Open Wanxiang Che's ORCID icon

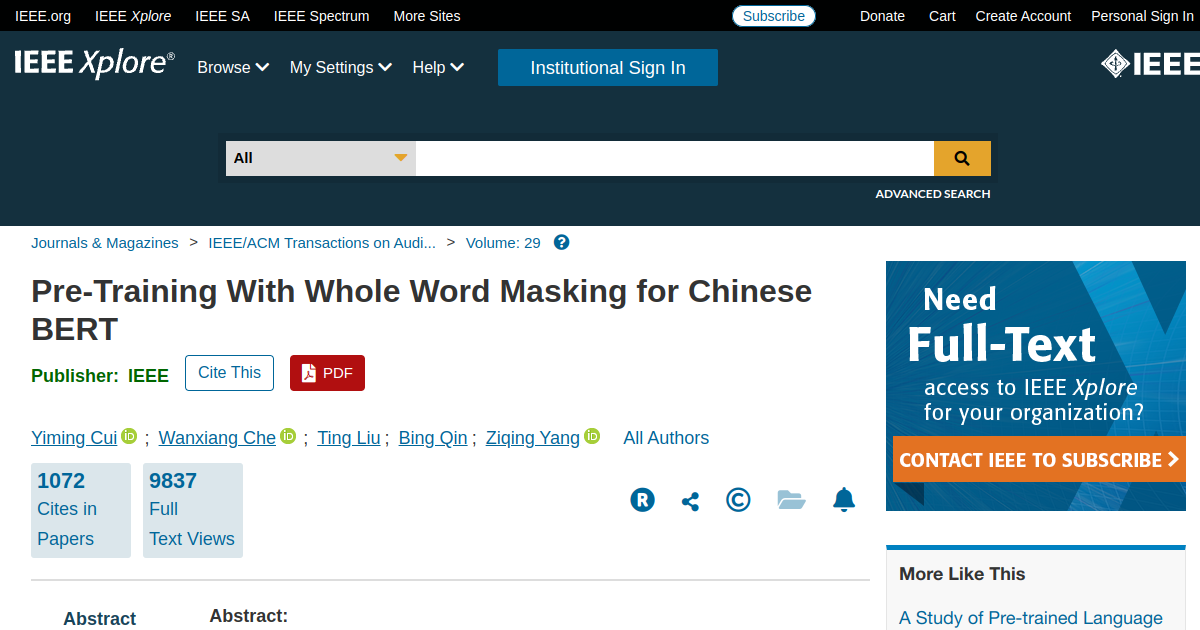(x=288, y=436)
